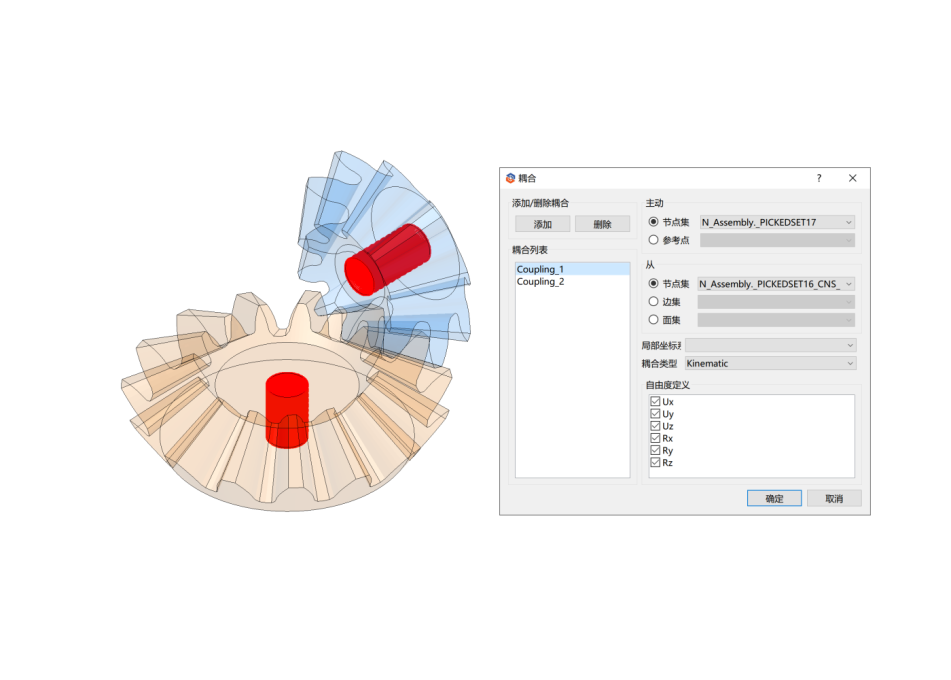951x680 pixels.
Task: Select 节点集 radio under 主动
Action: click(653, 222)
